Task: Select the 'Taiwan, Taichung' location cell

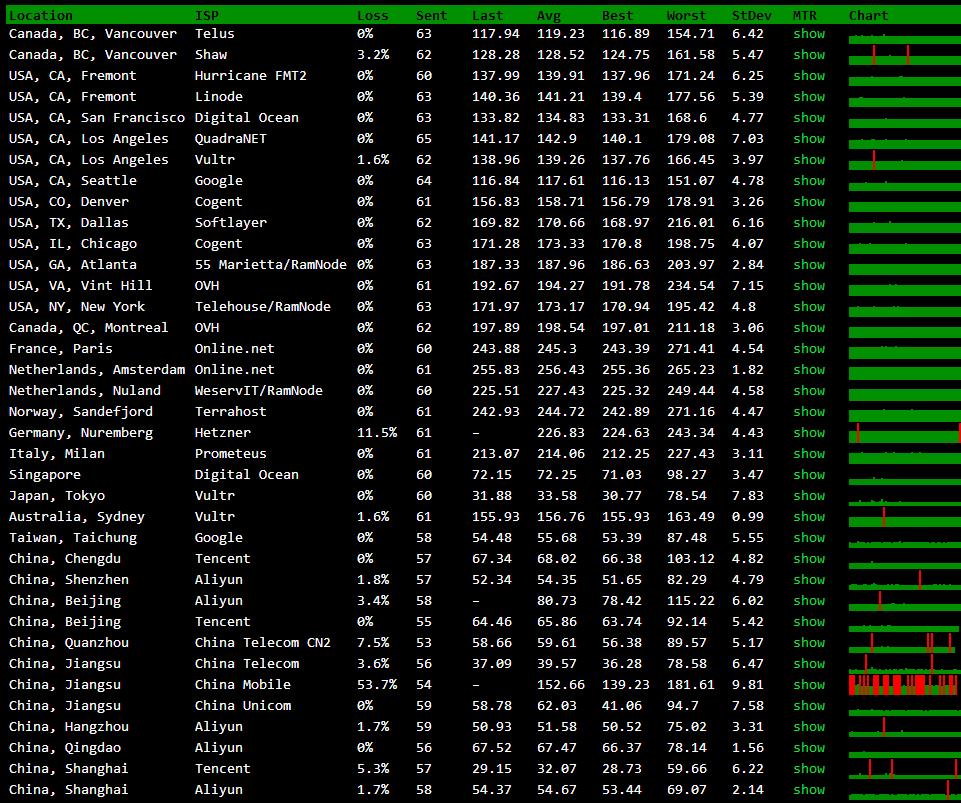Action: pos(73,538)
